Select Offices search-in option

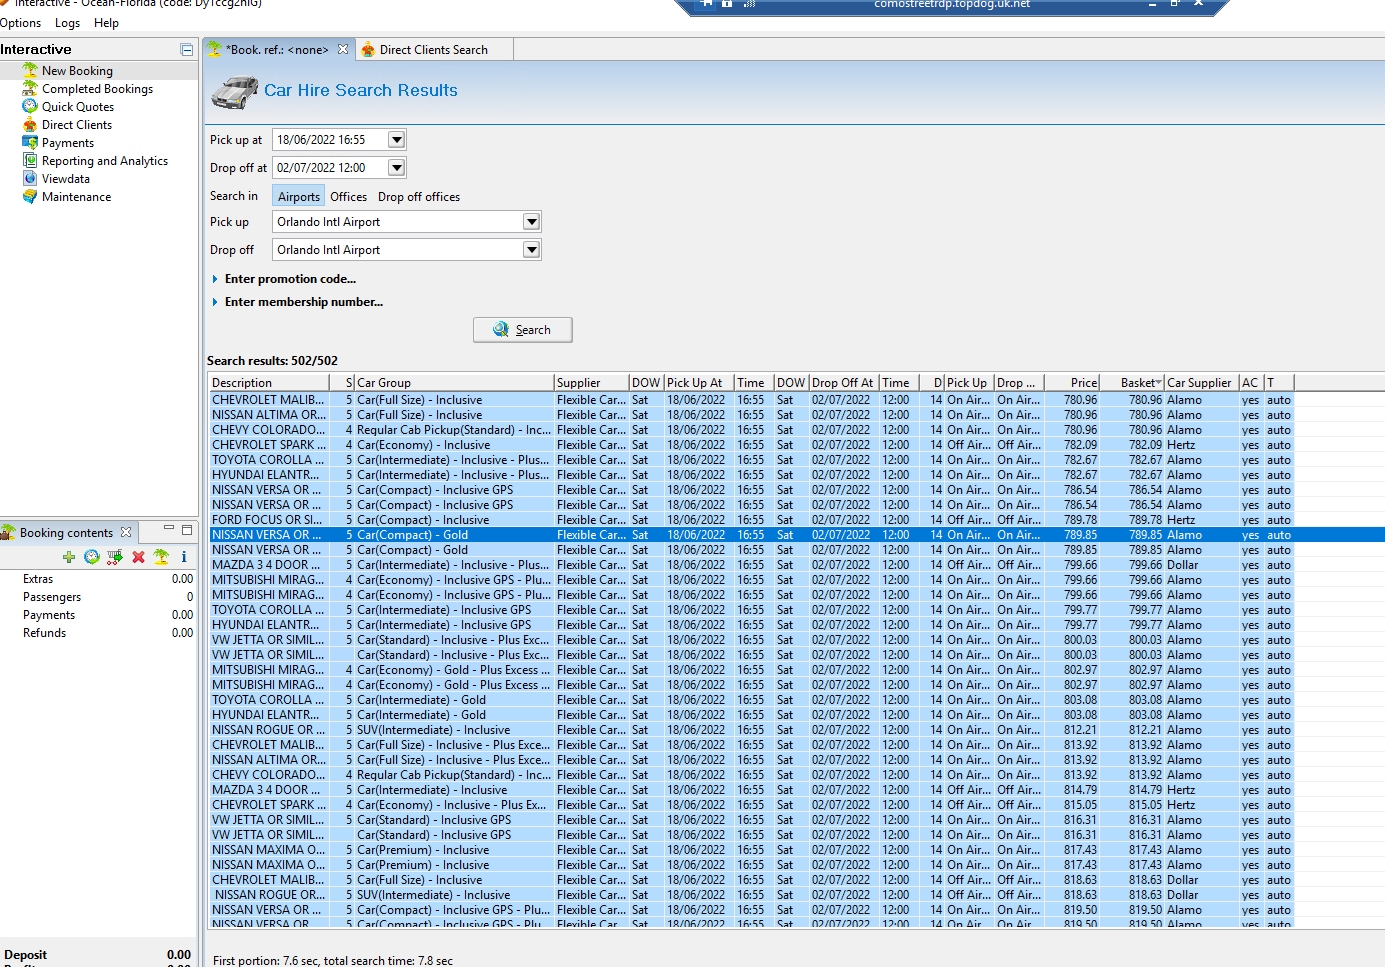(349, 197)
